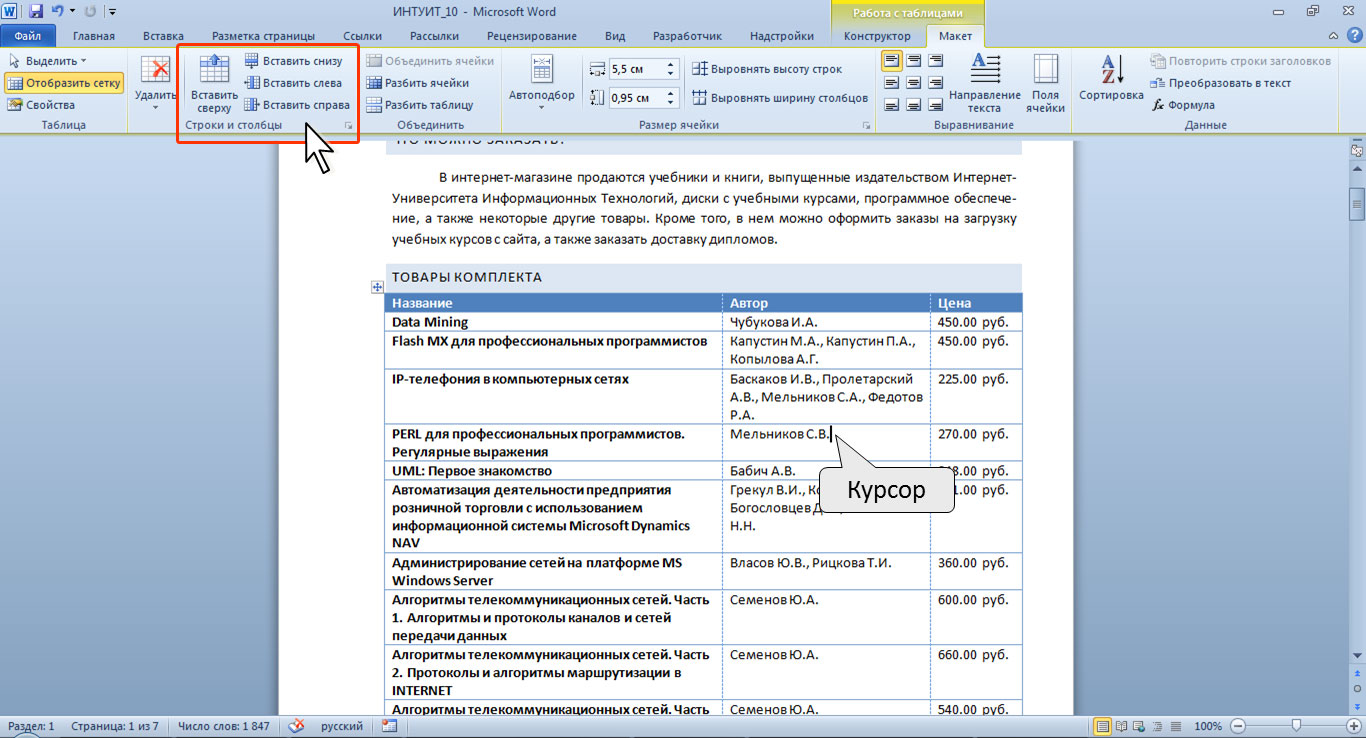
Task: Select align center cell alignment
Action: (913, 82)
